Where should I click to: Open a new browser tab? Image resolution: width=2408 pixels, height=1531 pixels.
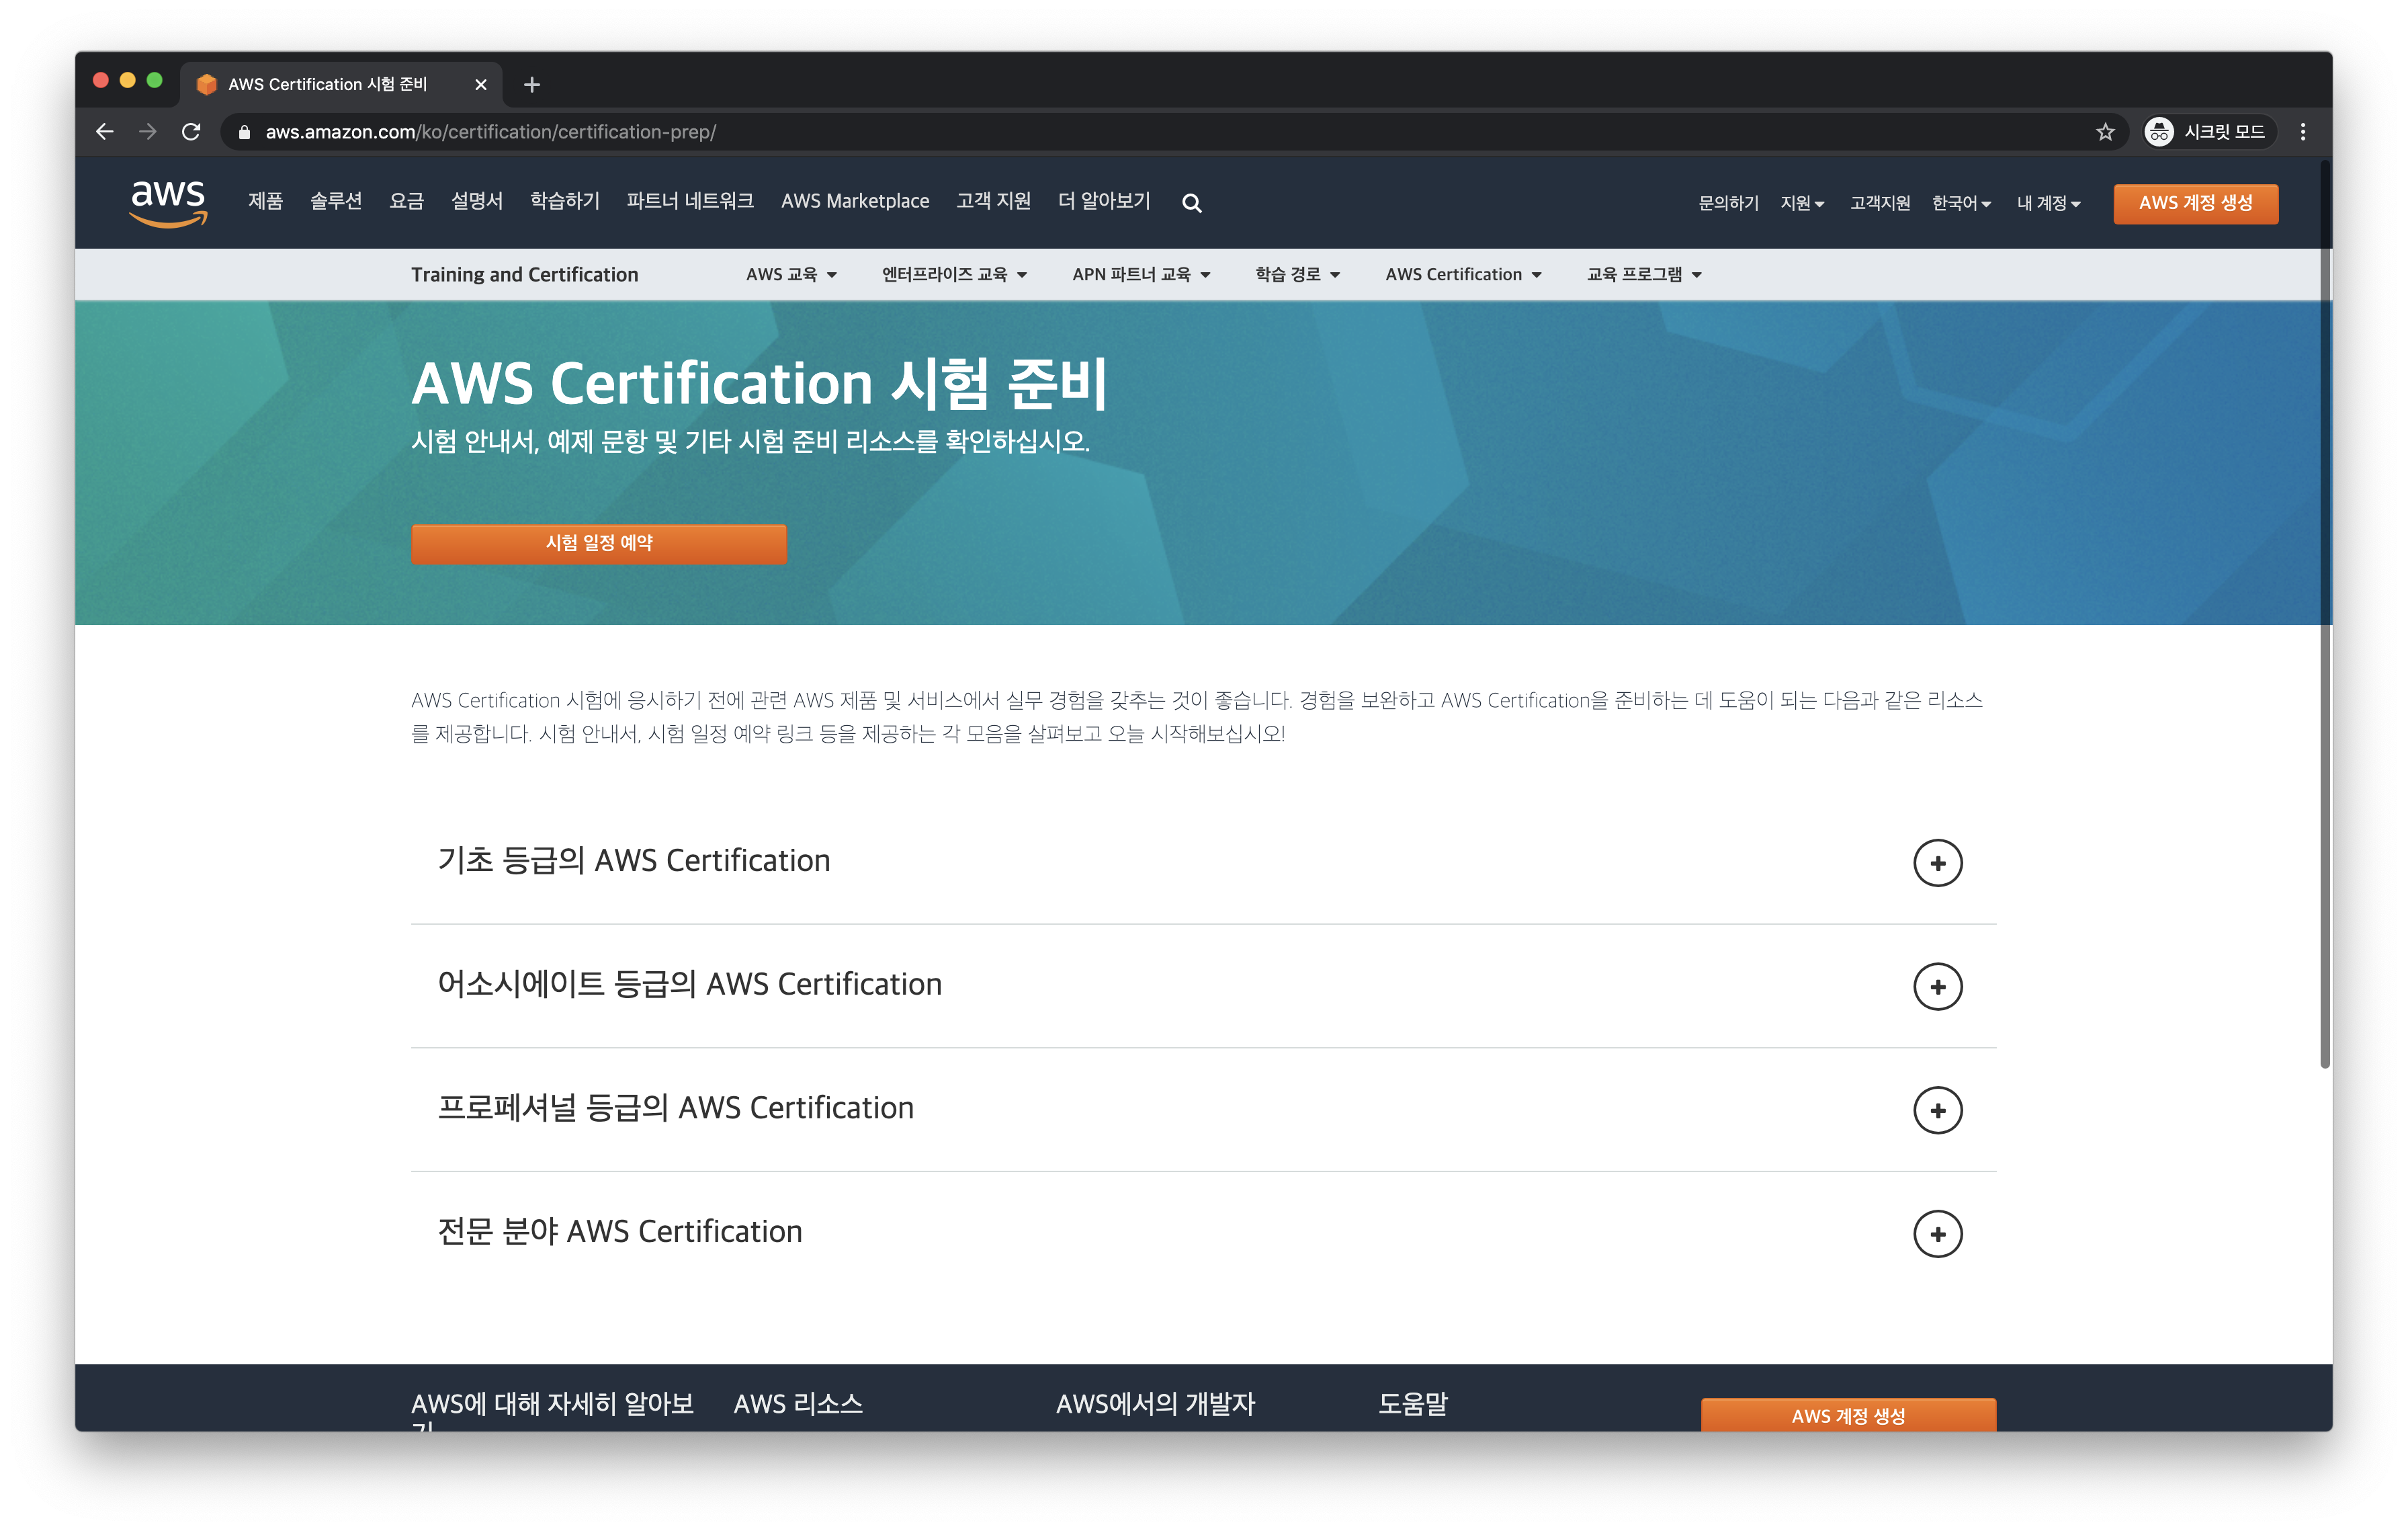pos(532,85)
